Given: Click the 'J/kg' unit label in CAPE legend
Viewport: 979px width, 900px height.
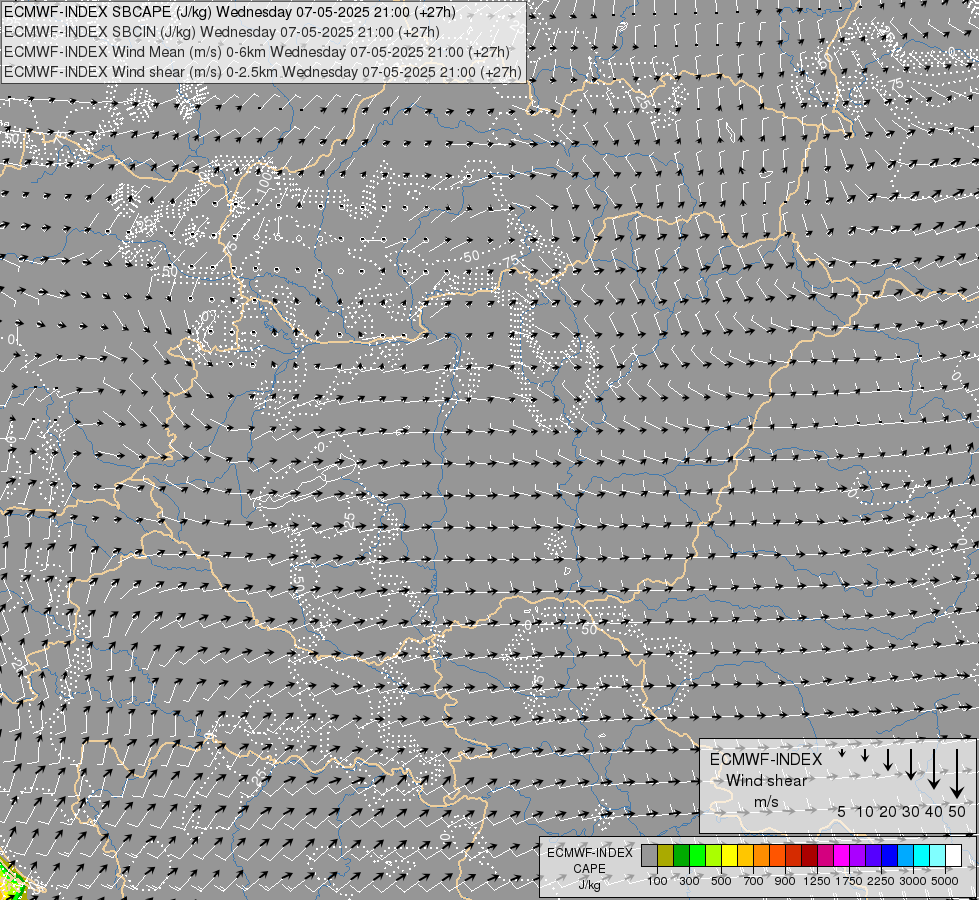Looking at the screenshot, I should (x=589, y=886).
